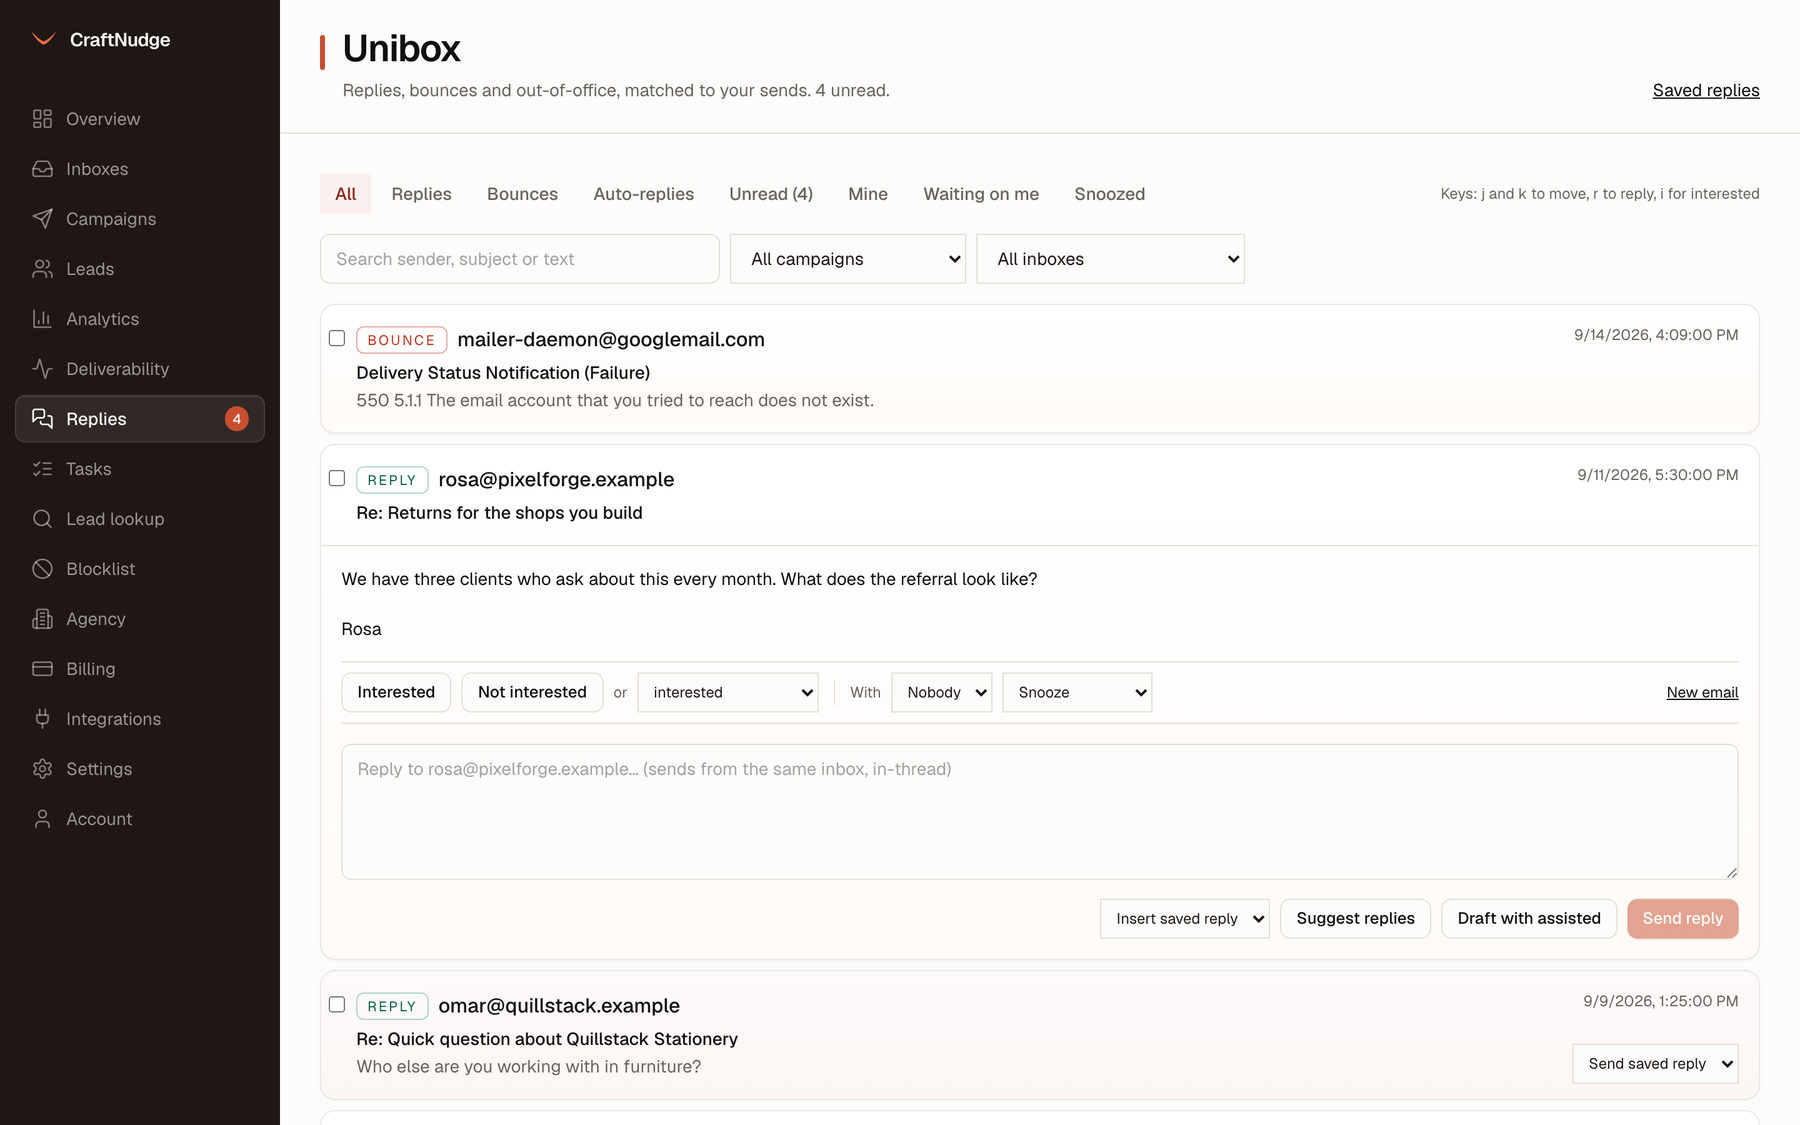Click the Agency building icon

[42, 619]
